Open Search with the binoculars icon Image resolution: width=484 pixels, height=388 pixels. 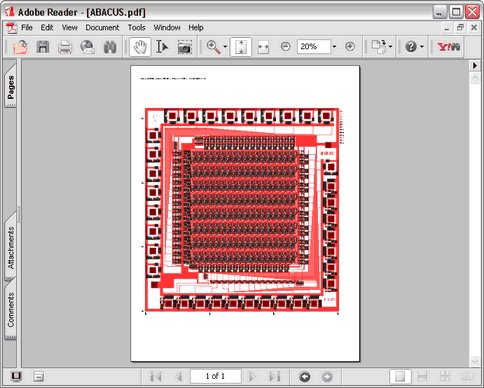(110, 47)
